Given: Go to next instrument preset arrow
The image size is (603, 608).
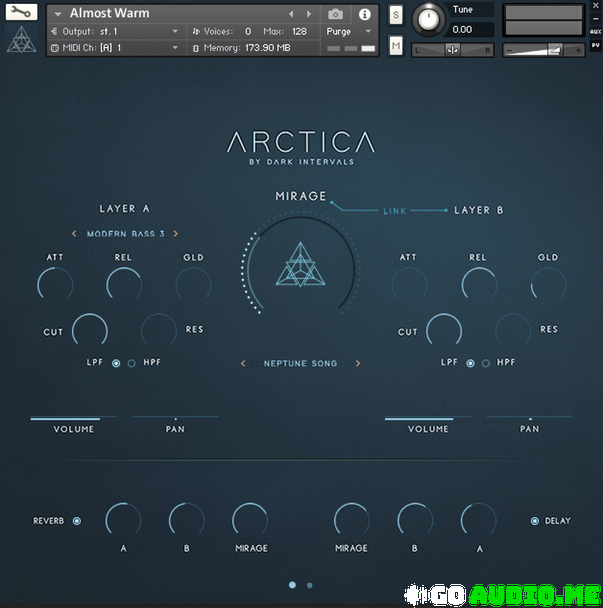Looking at the screenshot, I should tap(309, 14).
